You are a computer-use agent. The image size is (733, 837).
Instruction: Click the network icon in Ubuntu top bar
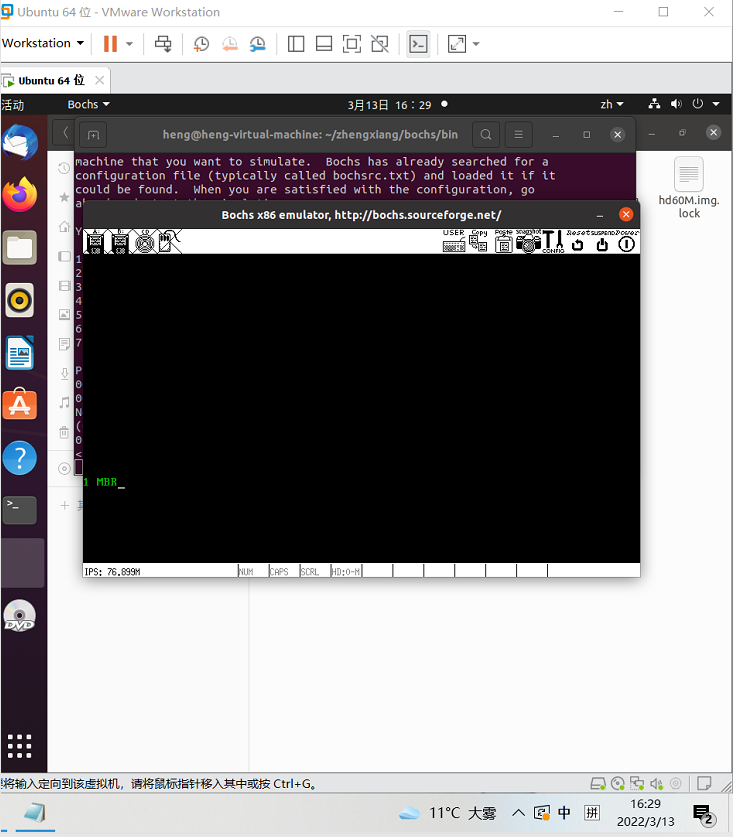point(654,104)
